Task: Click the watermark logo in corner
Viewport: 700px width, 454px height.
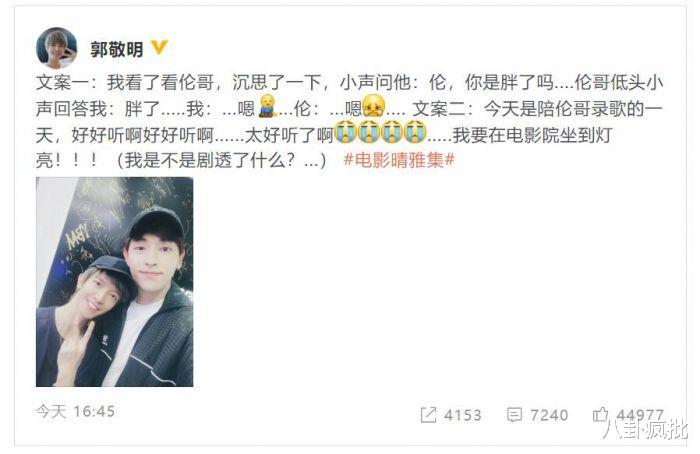Action: coord(645,430)
